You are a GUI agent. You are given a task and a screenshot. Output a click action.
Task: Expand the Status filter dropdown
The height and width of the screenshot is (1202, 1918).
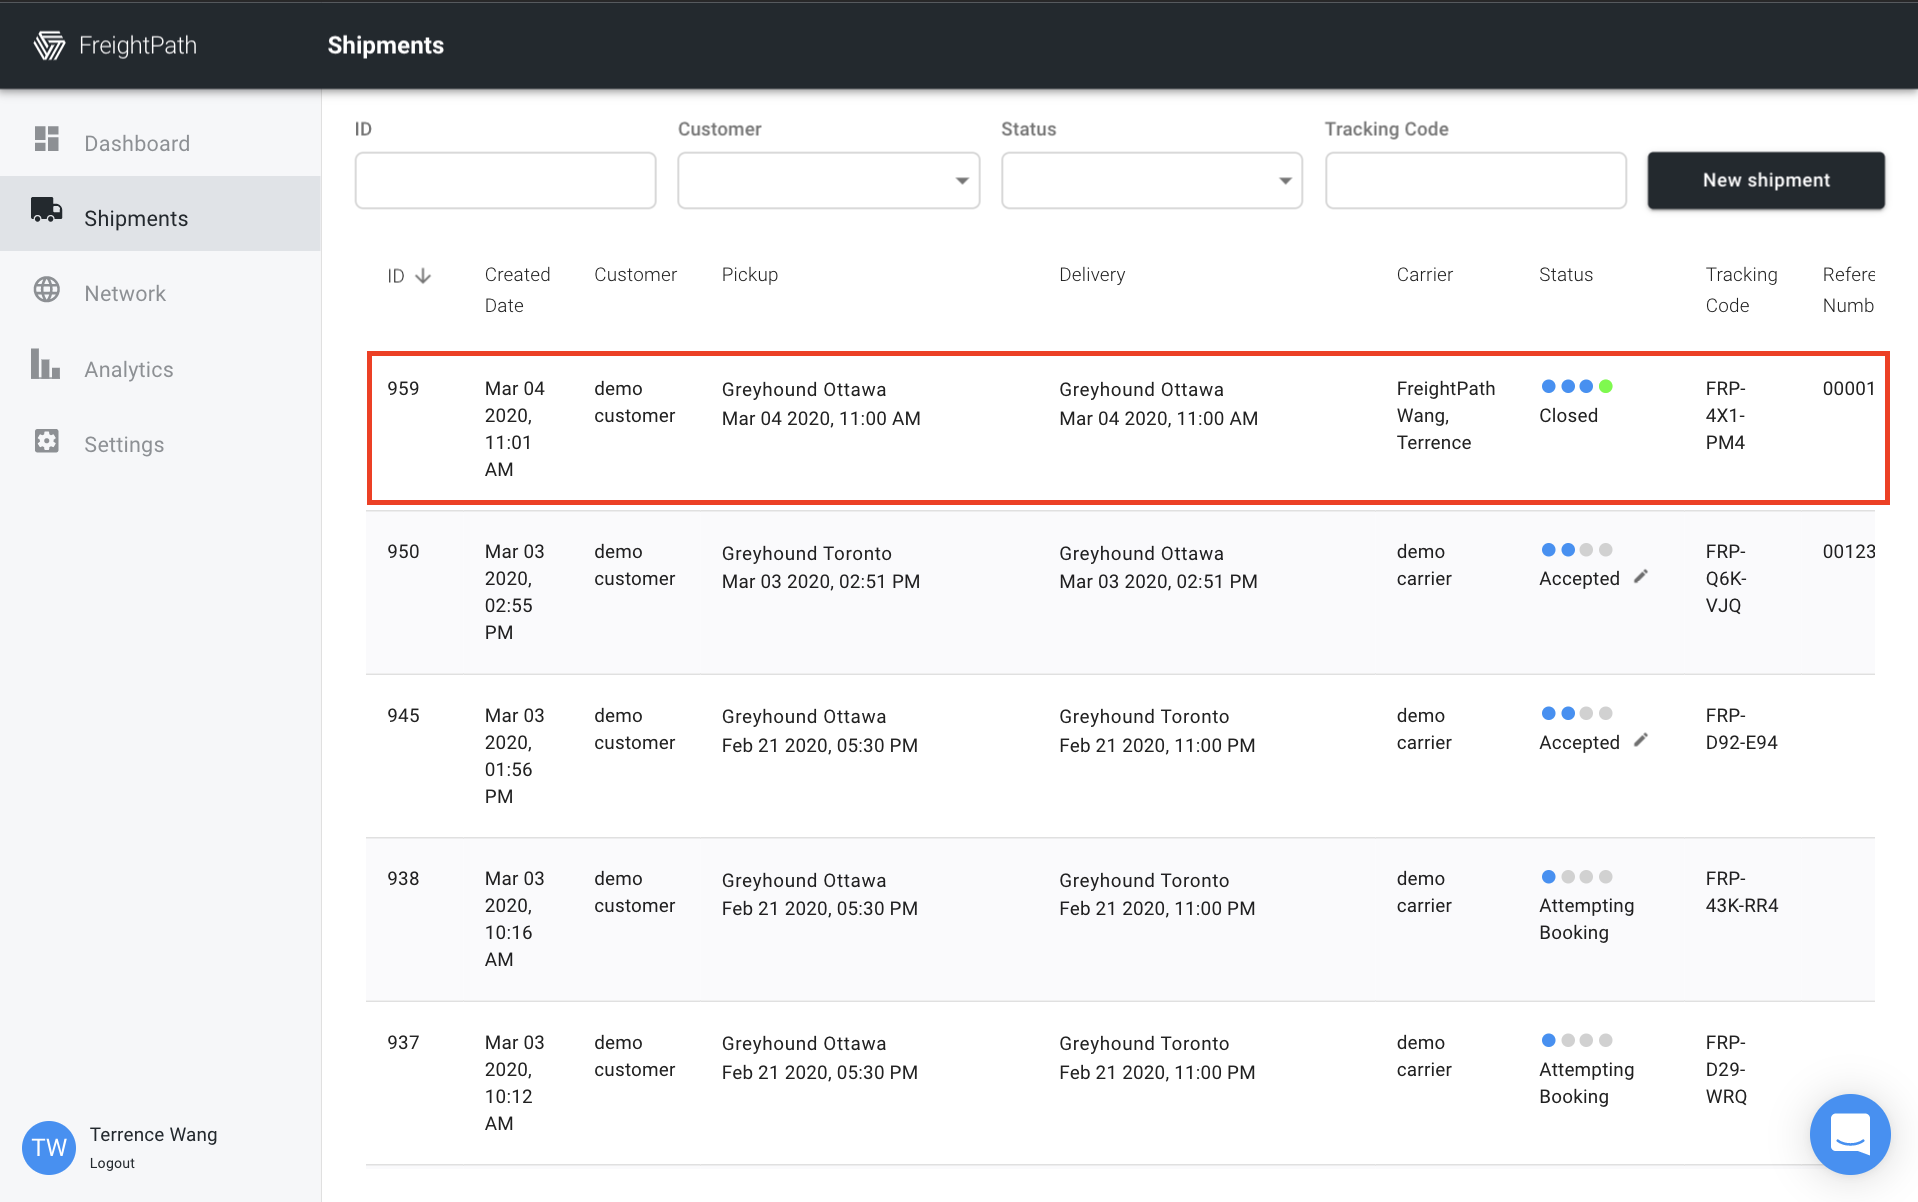1152,181
